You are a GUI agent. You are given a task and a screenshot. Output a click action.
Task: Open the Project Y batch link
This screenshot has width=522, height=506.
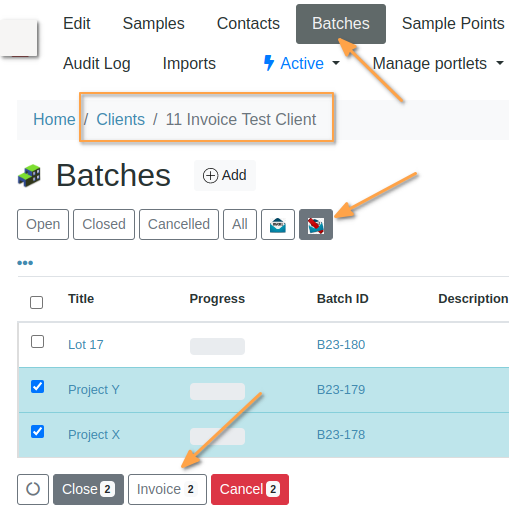click(94, 390)
